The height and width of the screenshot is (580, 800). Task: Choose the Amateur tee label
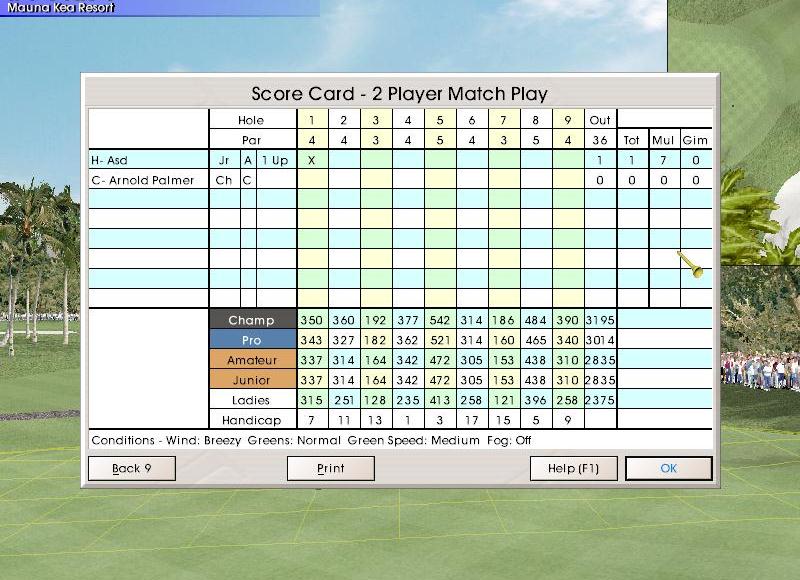pos(252,360)
